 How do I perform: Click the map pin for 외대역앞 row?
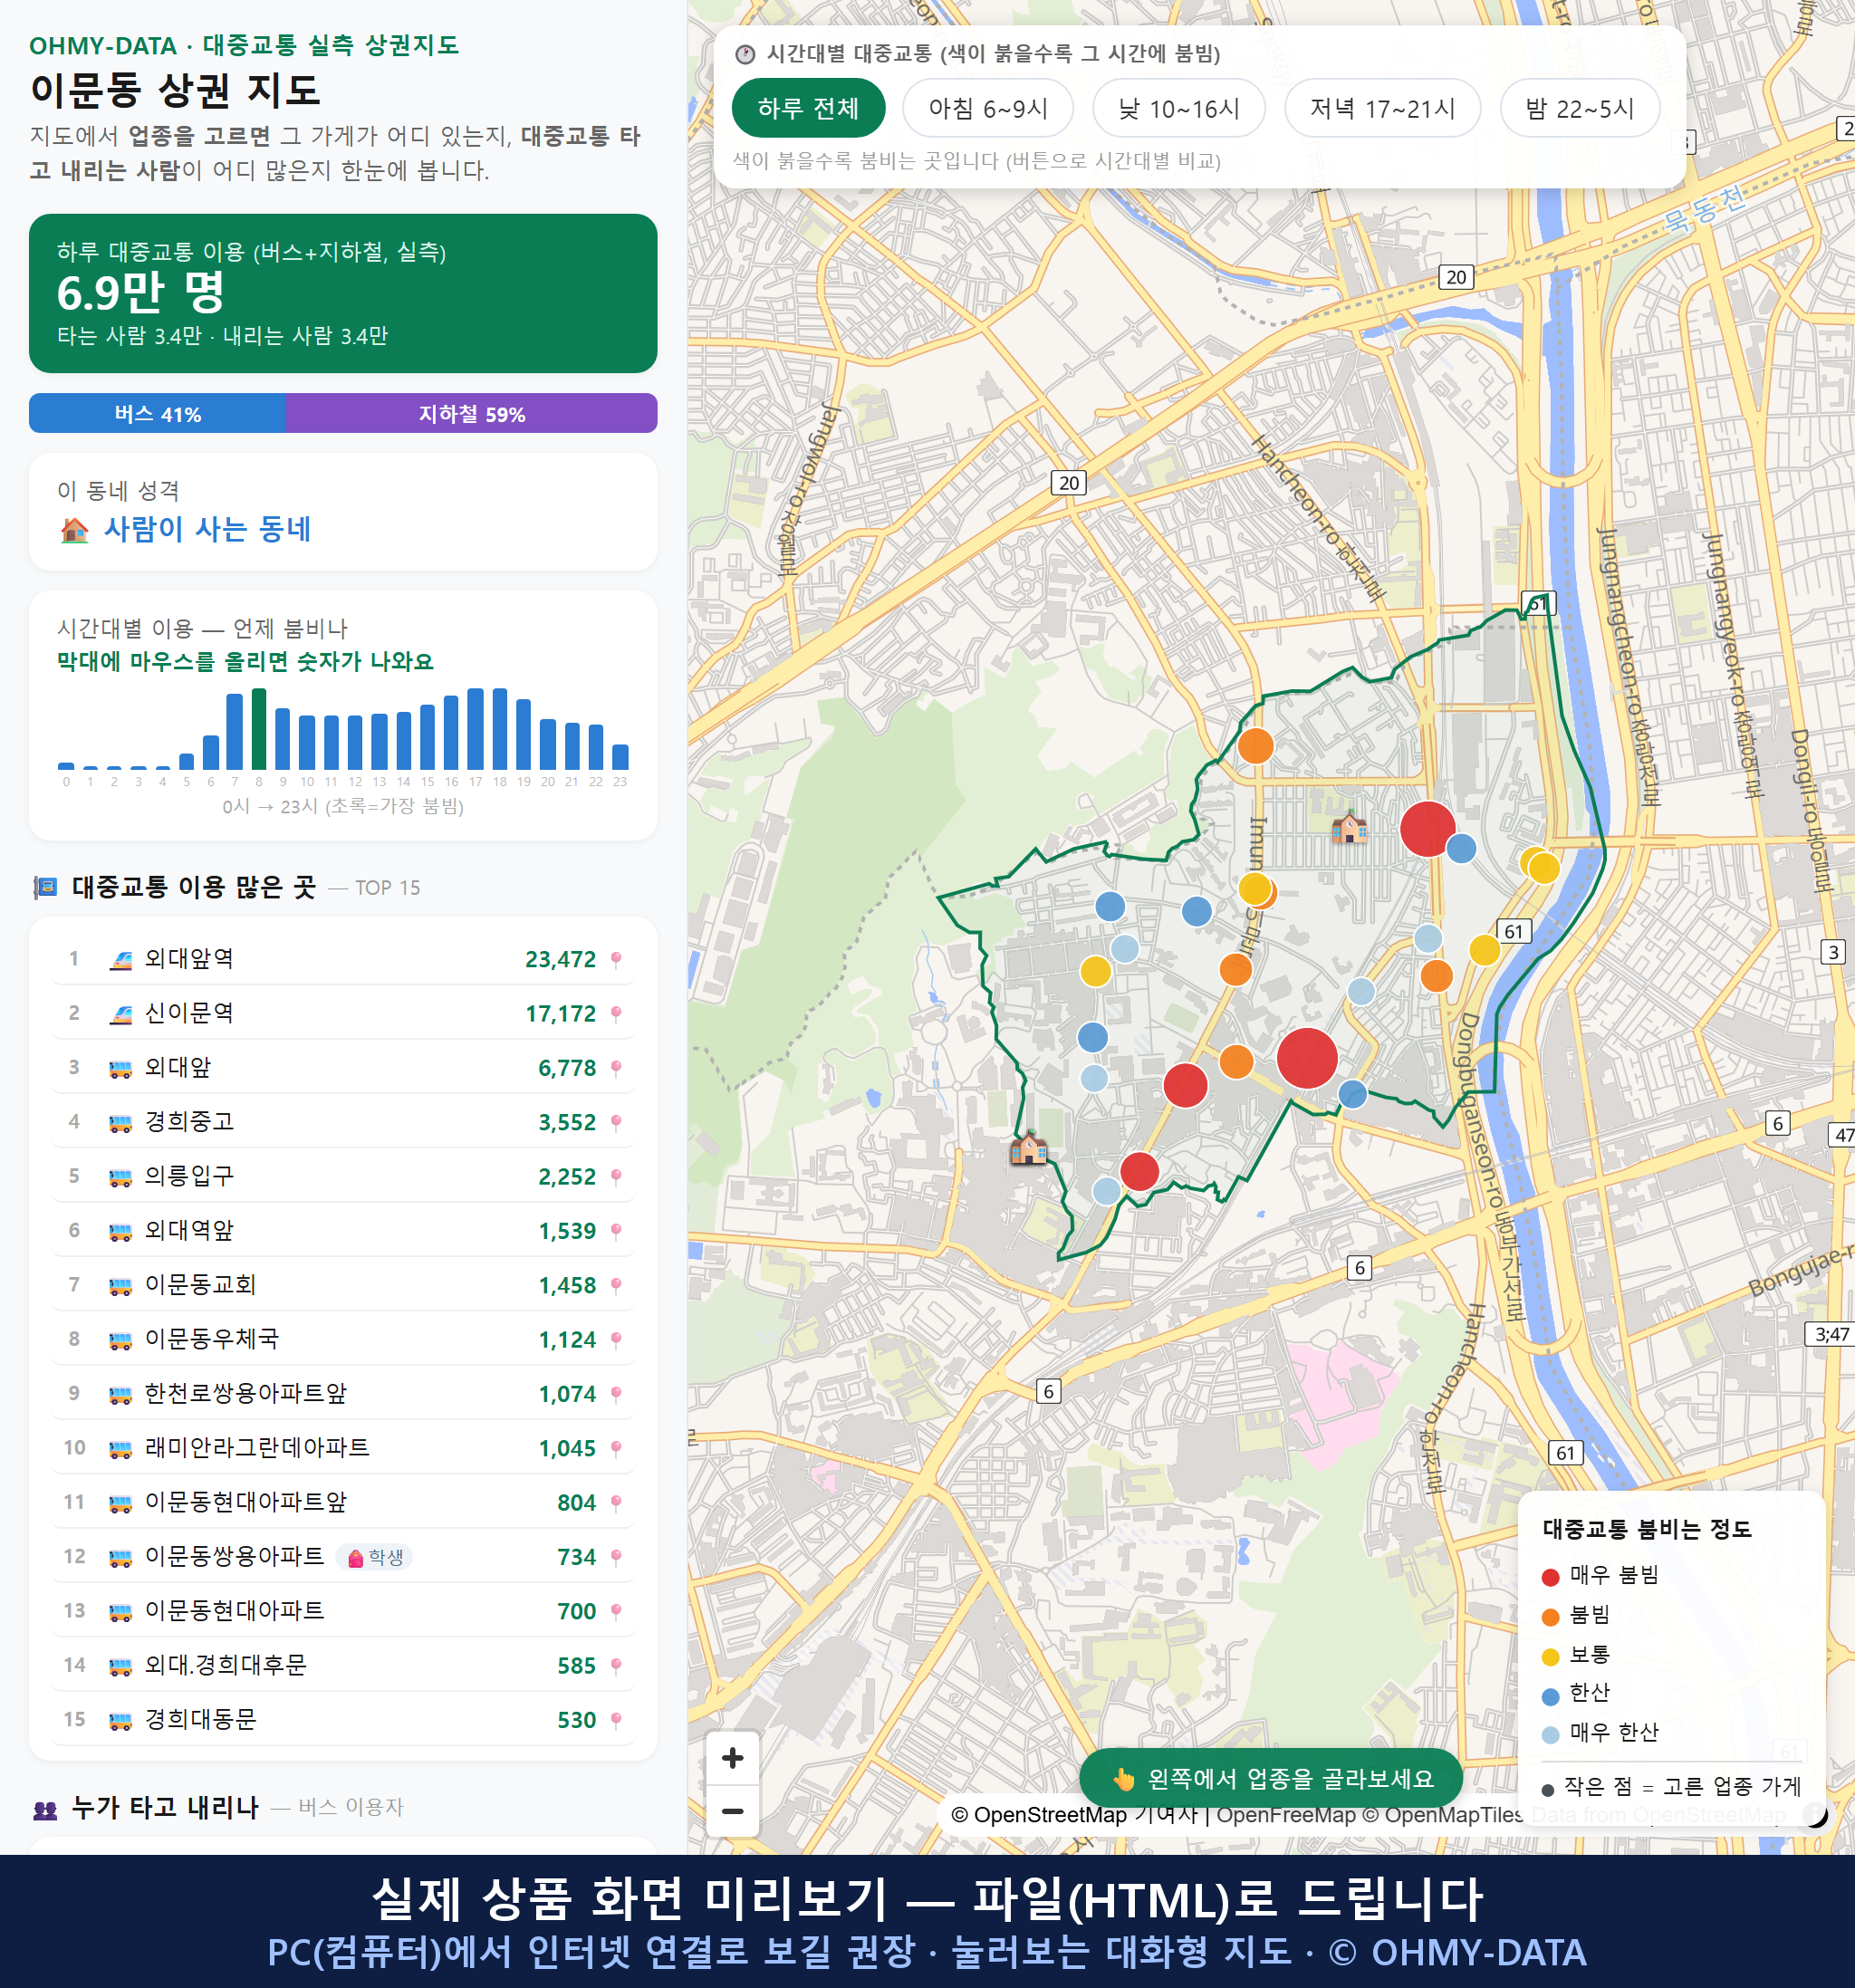(x=616, y=1231)
